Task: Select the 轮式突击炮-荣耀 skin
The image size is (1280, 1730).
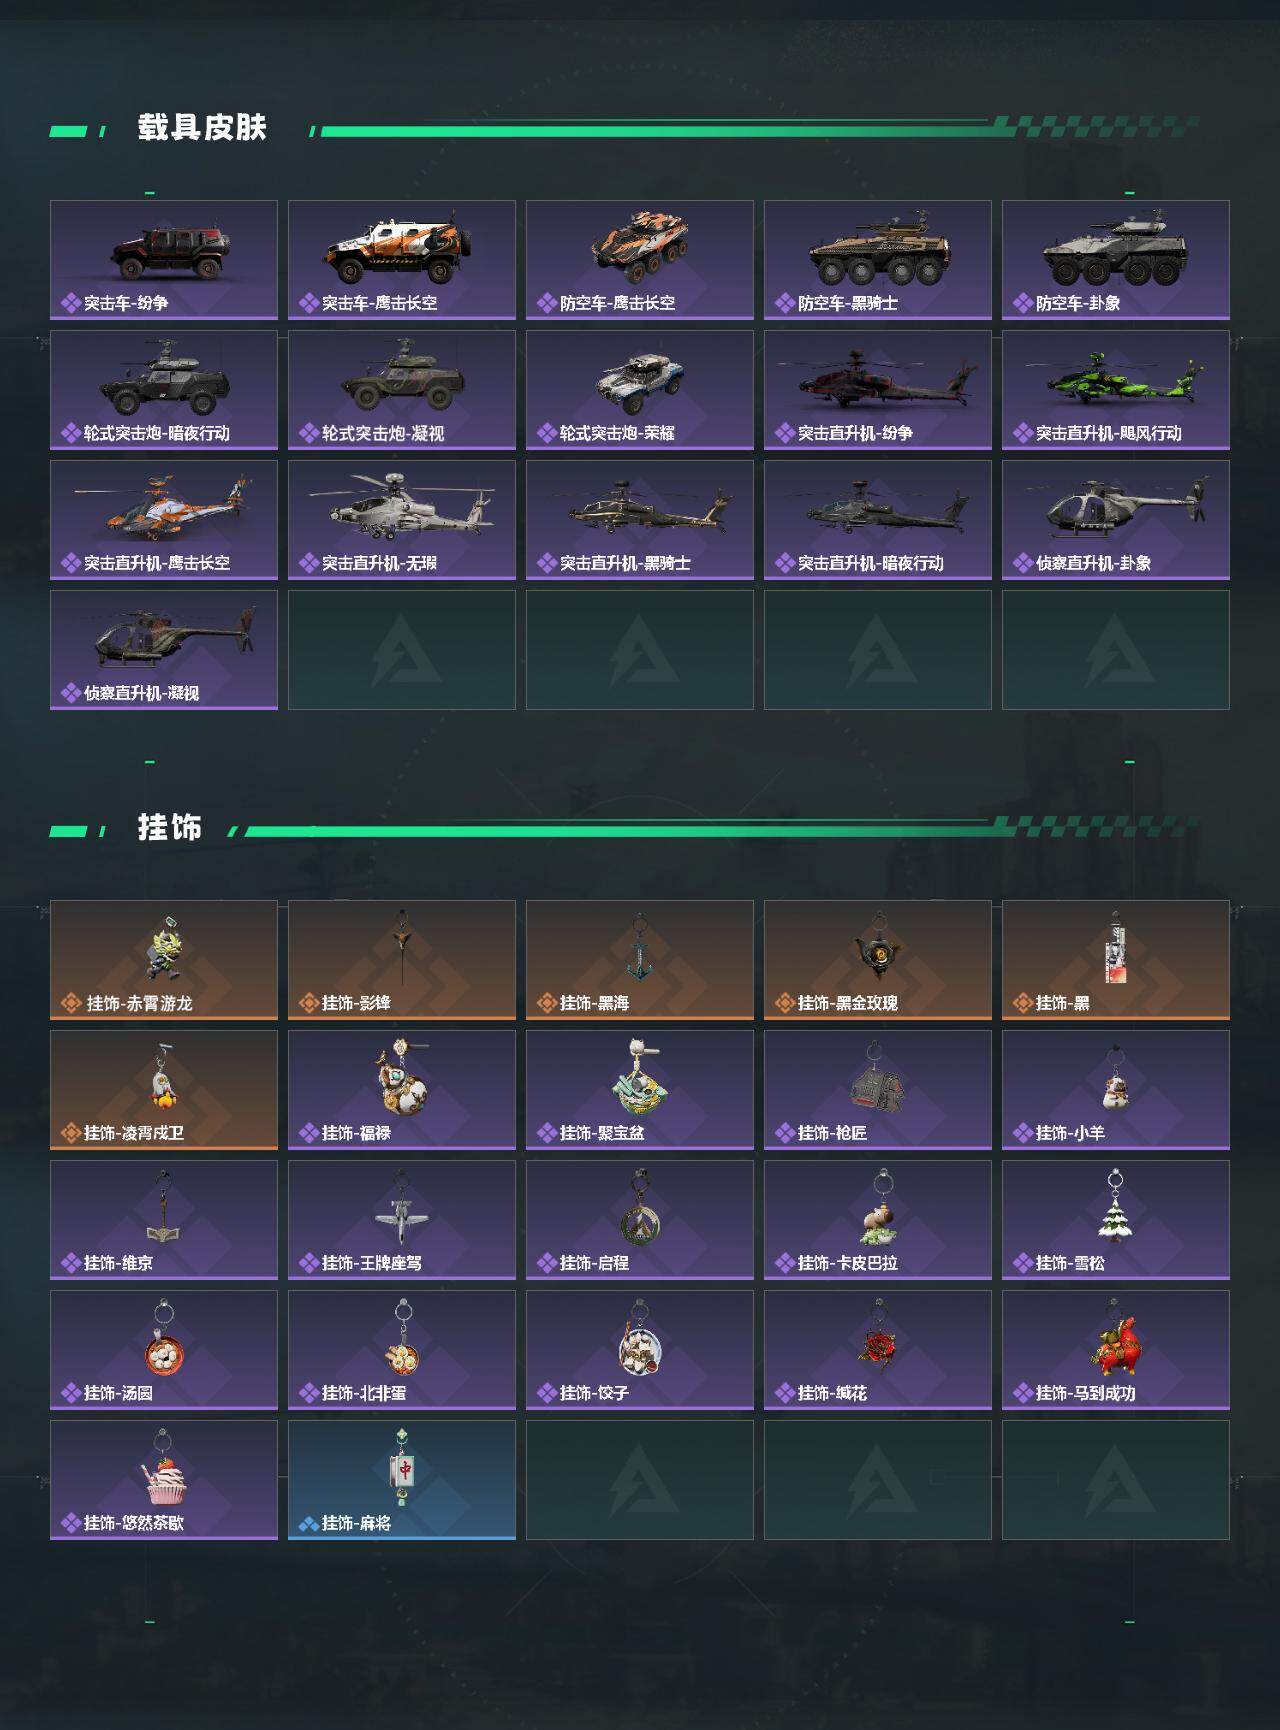Action: pyautogui.click(x=640, y=390)
